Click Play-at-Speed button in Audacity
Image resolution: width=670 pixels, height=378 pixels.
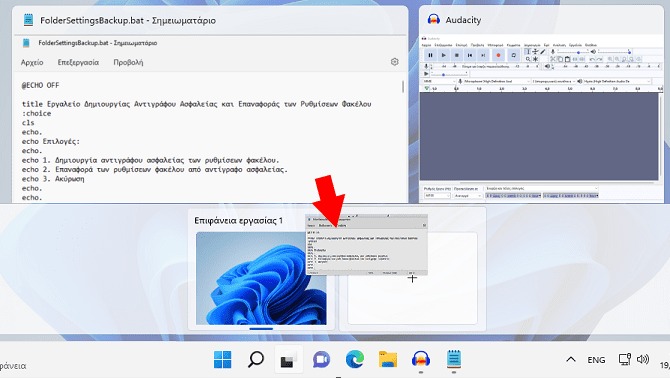[426, 74]
